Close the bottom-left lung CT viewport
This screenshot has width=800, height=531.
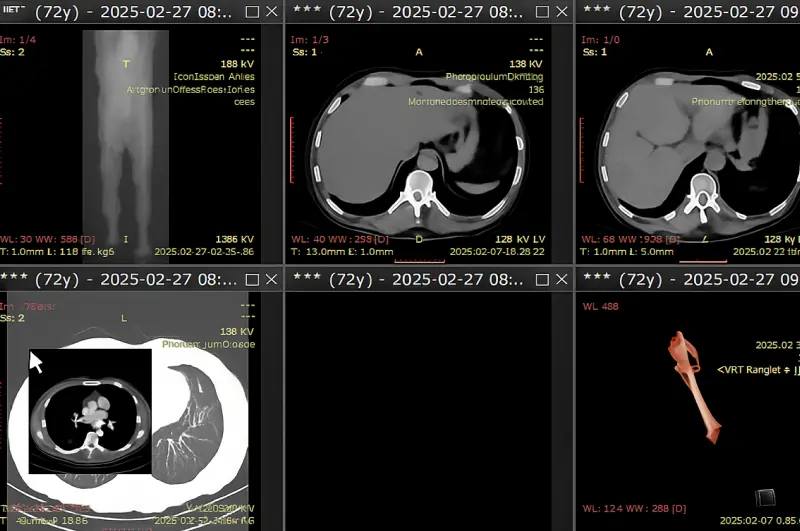[x=271, y=279]
